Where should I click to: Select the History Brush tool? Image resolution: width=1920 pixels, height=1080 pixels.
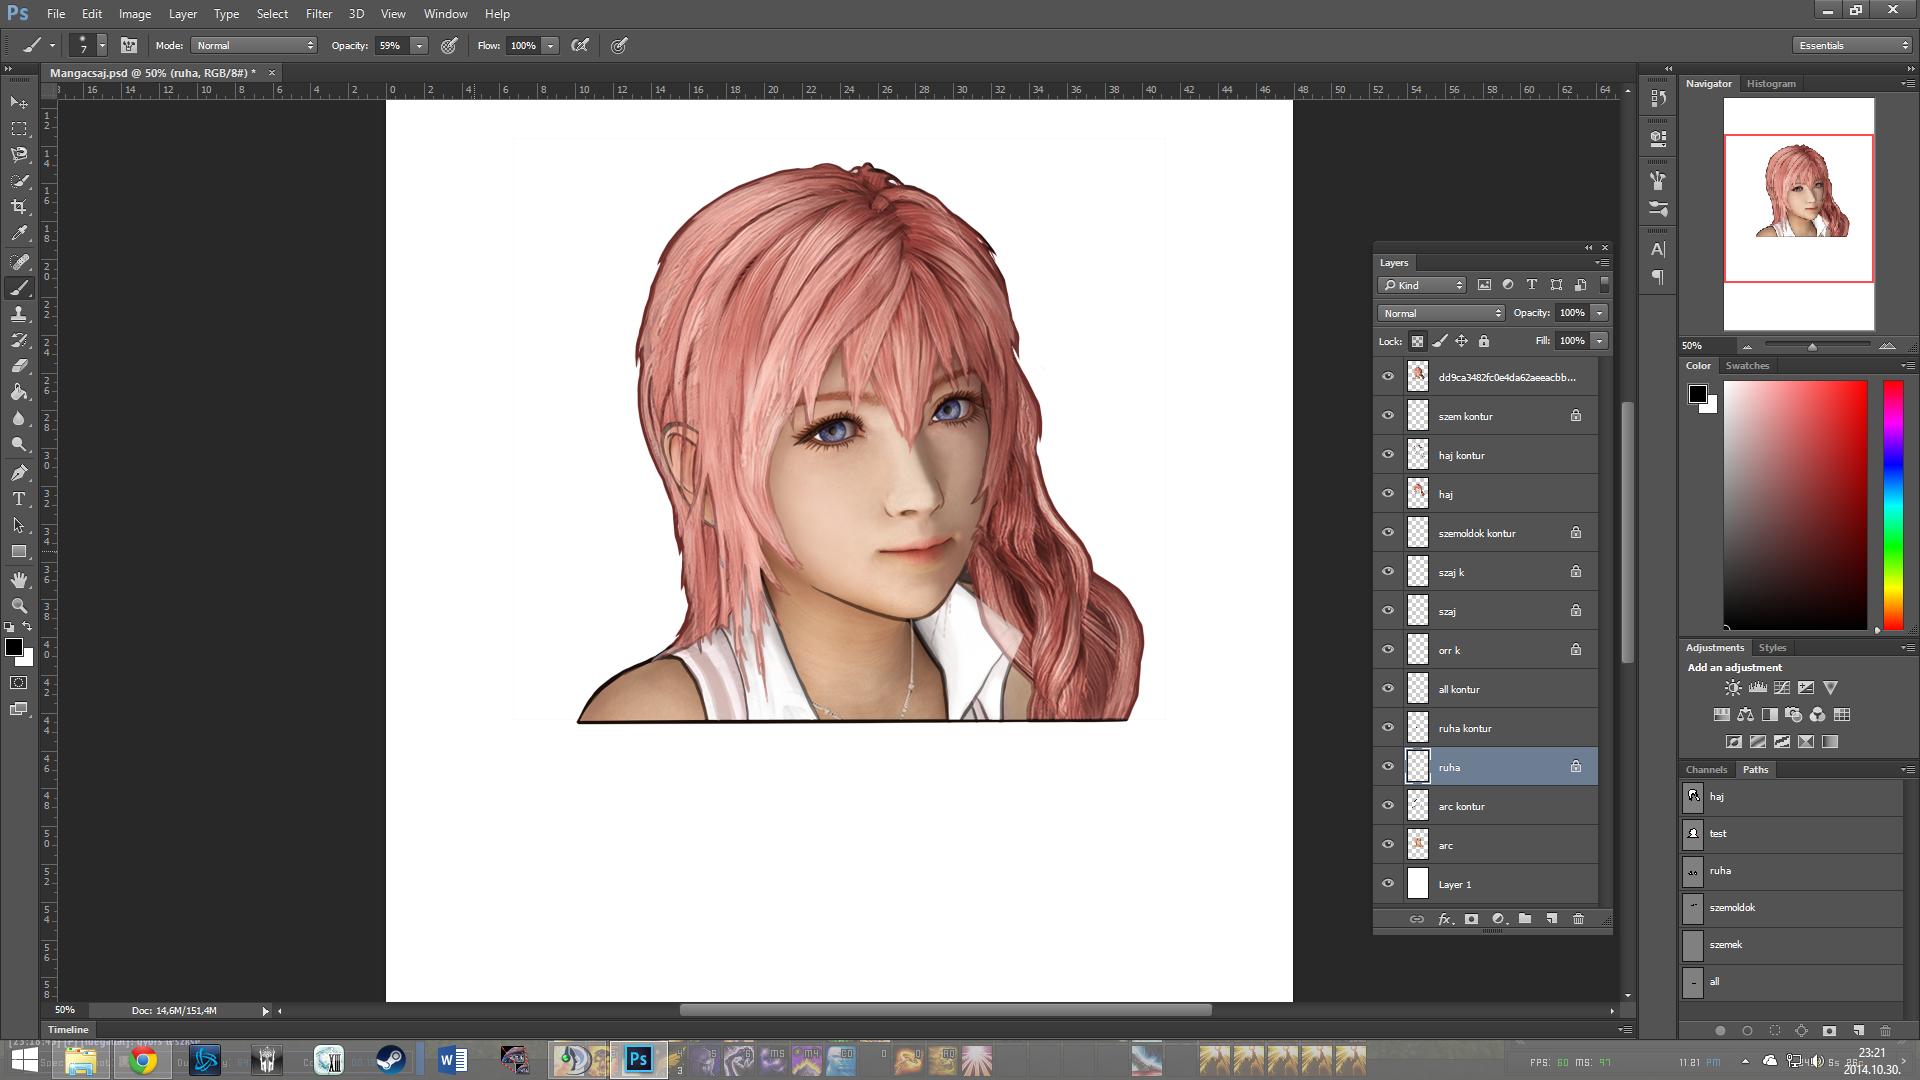coord(19,340)
